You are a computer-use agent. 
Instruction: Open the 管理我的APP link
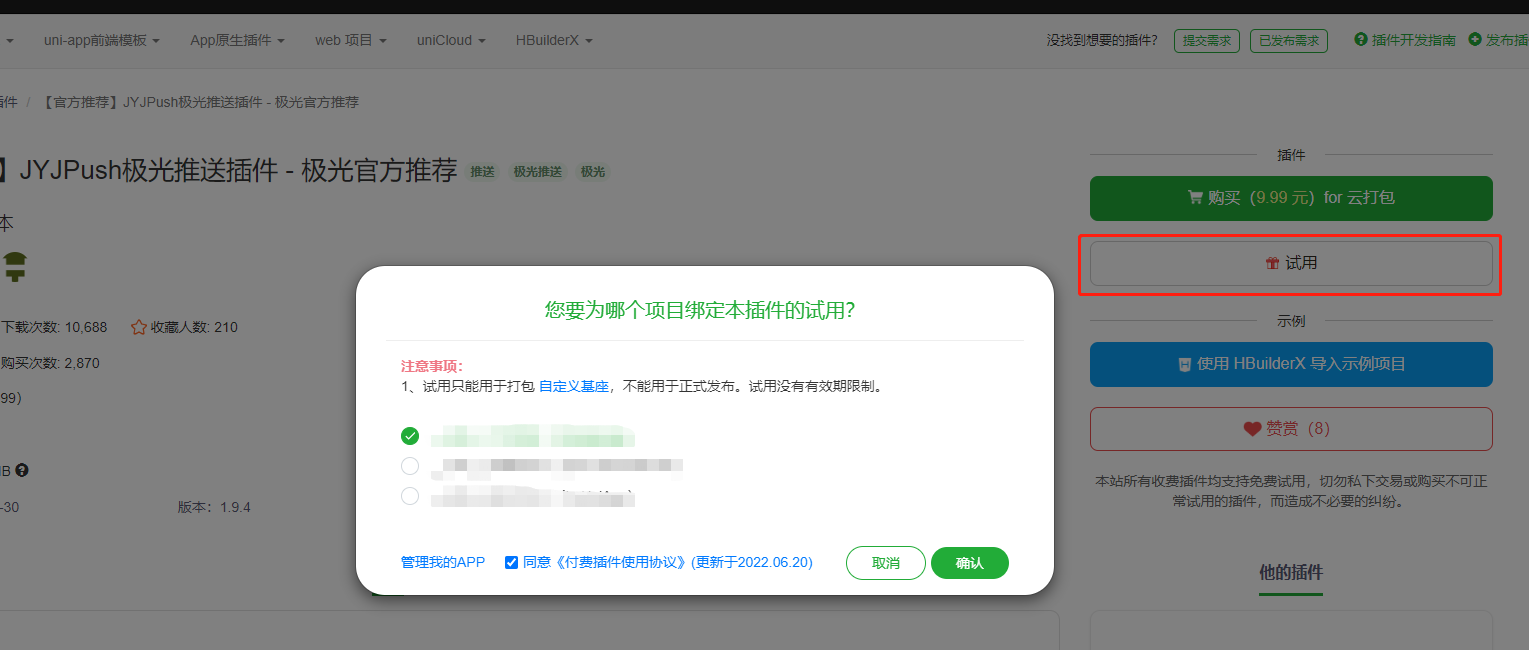tap(443, 563)
